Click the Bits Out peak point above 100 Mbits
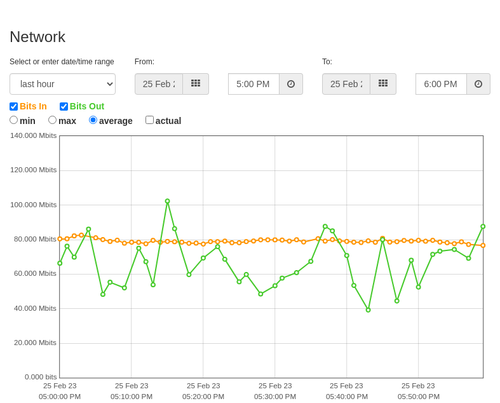500x403 pixels. (x=167, y=201)
